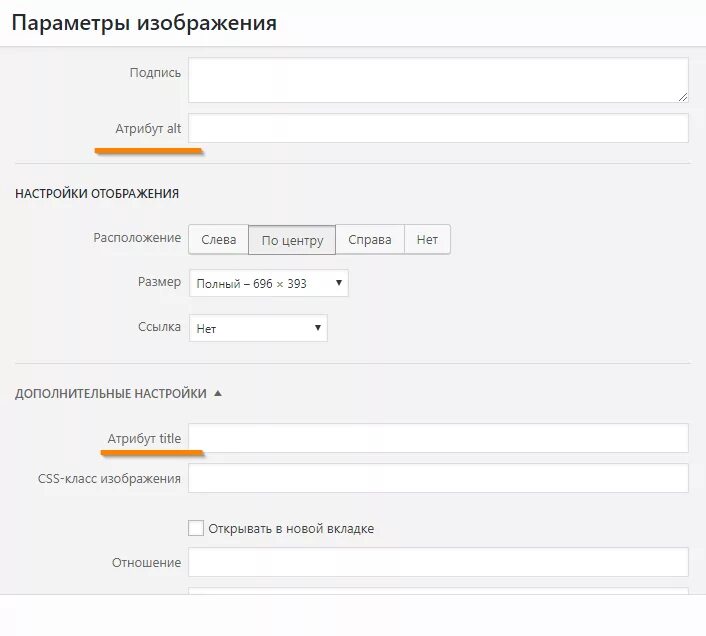The width and height of the screenshot is (706, 636).
Task: Click the Открывать в новой вкладке label
Action: click(291, 528)
